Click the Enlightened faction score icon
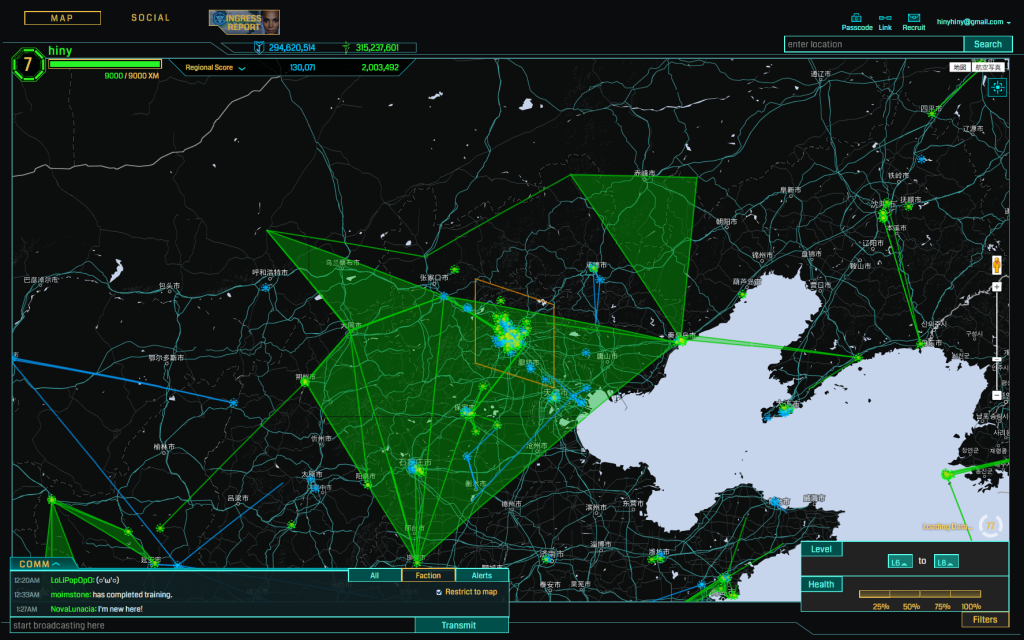The image size is (1024, 640). (x=345, y=47)
